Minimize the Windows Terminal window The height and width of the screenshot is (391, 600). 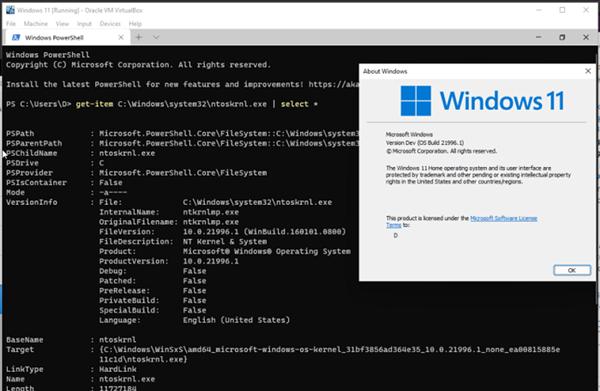[x=538, y=37]
